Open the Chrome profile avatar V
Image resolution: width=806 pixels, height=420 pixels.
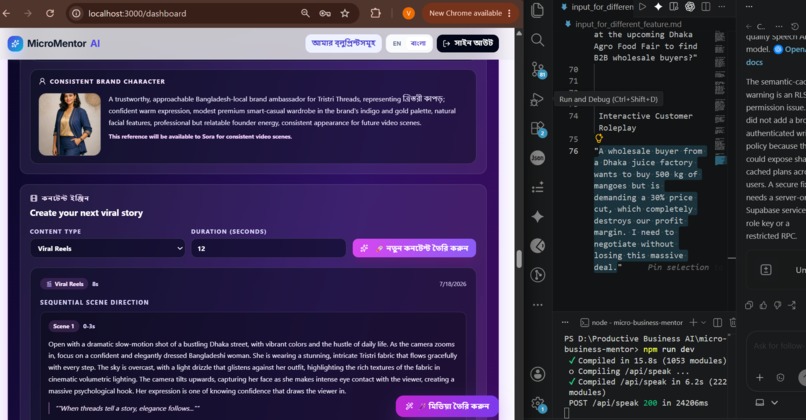[409, 13]
